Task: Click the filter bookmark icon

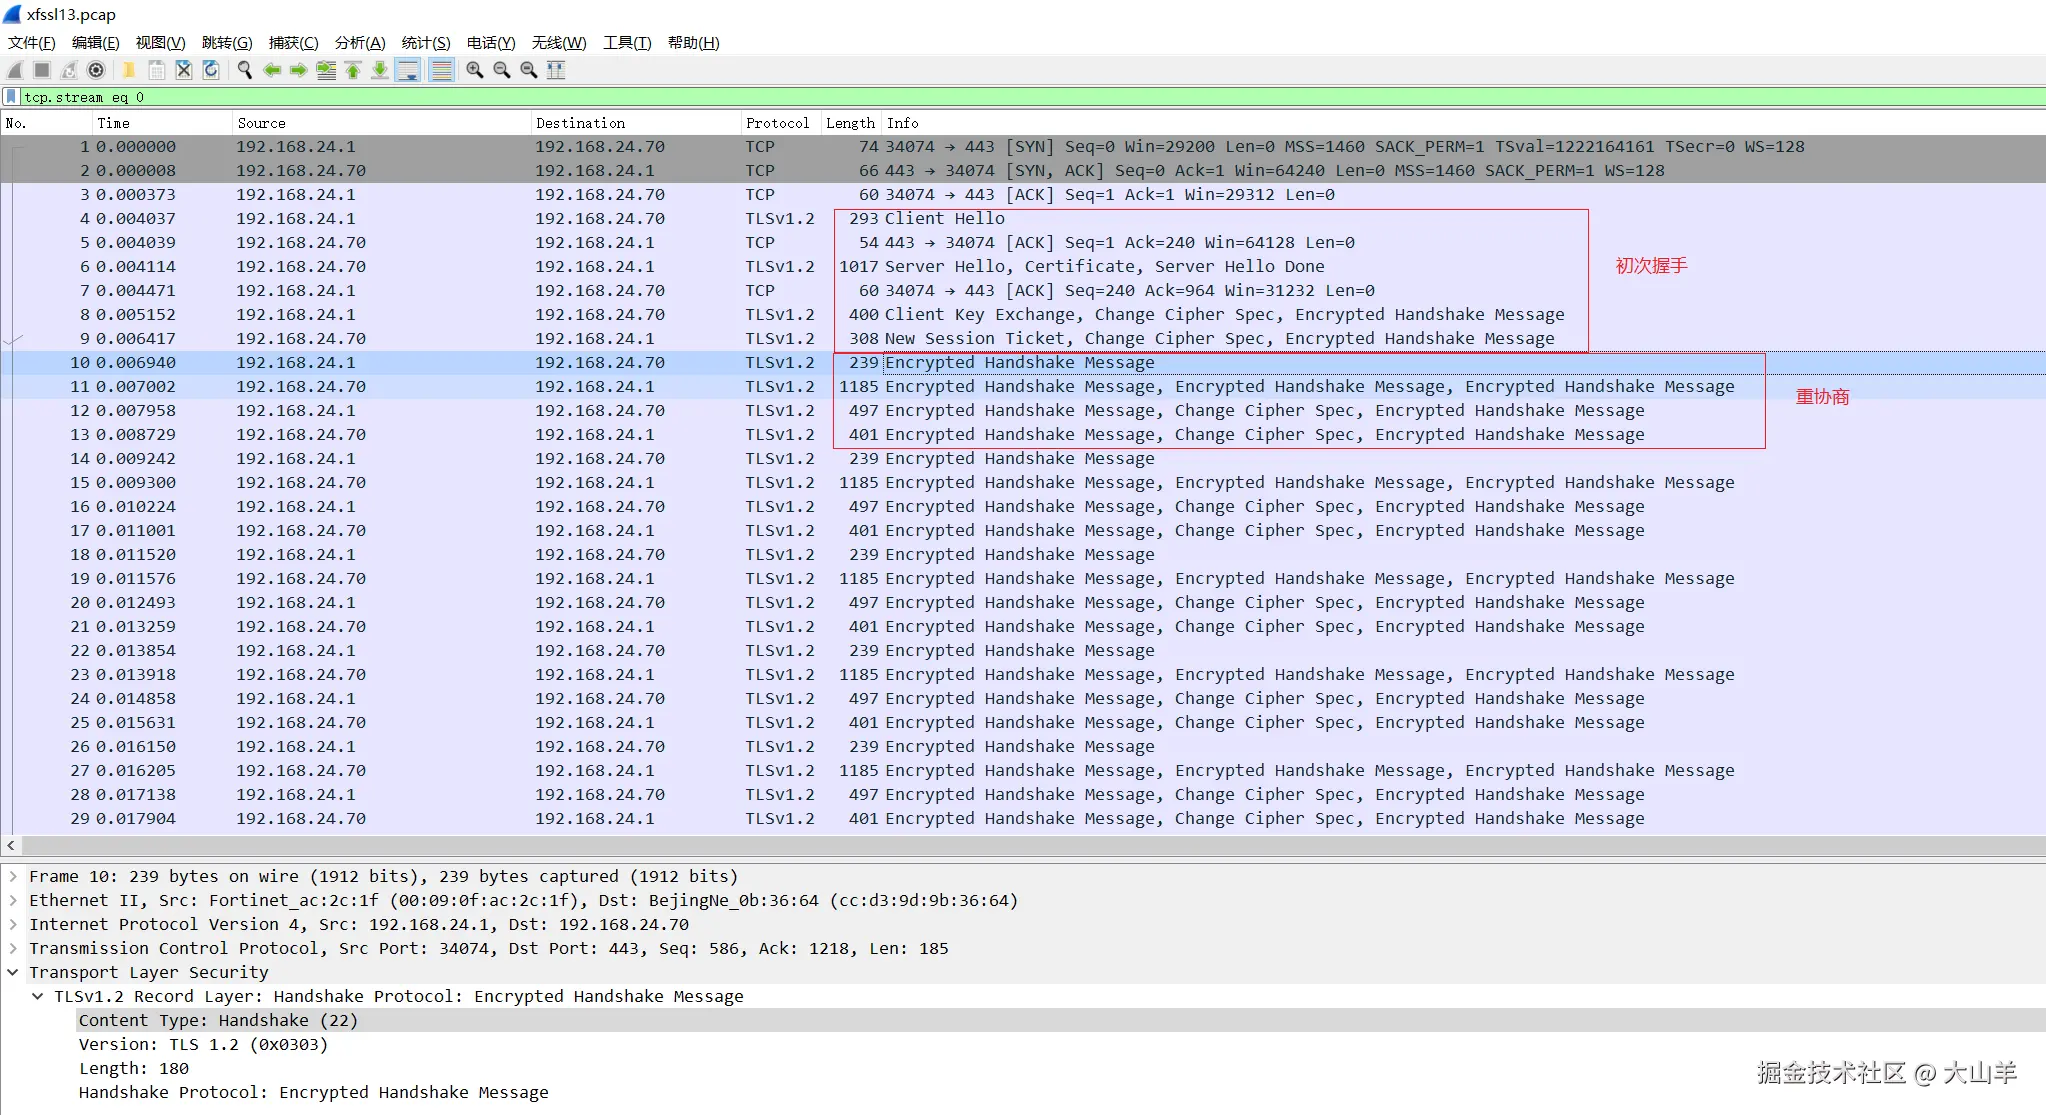Action: 11,97
